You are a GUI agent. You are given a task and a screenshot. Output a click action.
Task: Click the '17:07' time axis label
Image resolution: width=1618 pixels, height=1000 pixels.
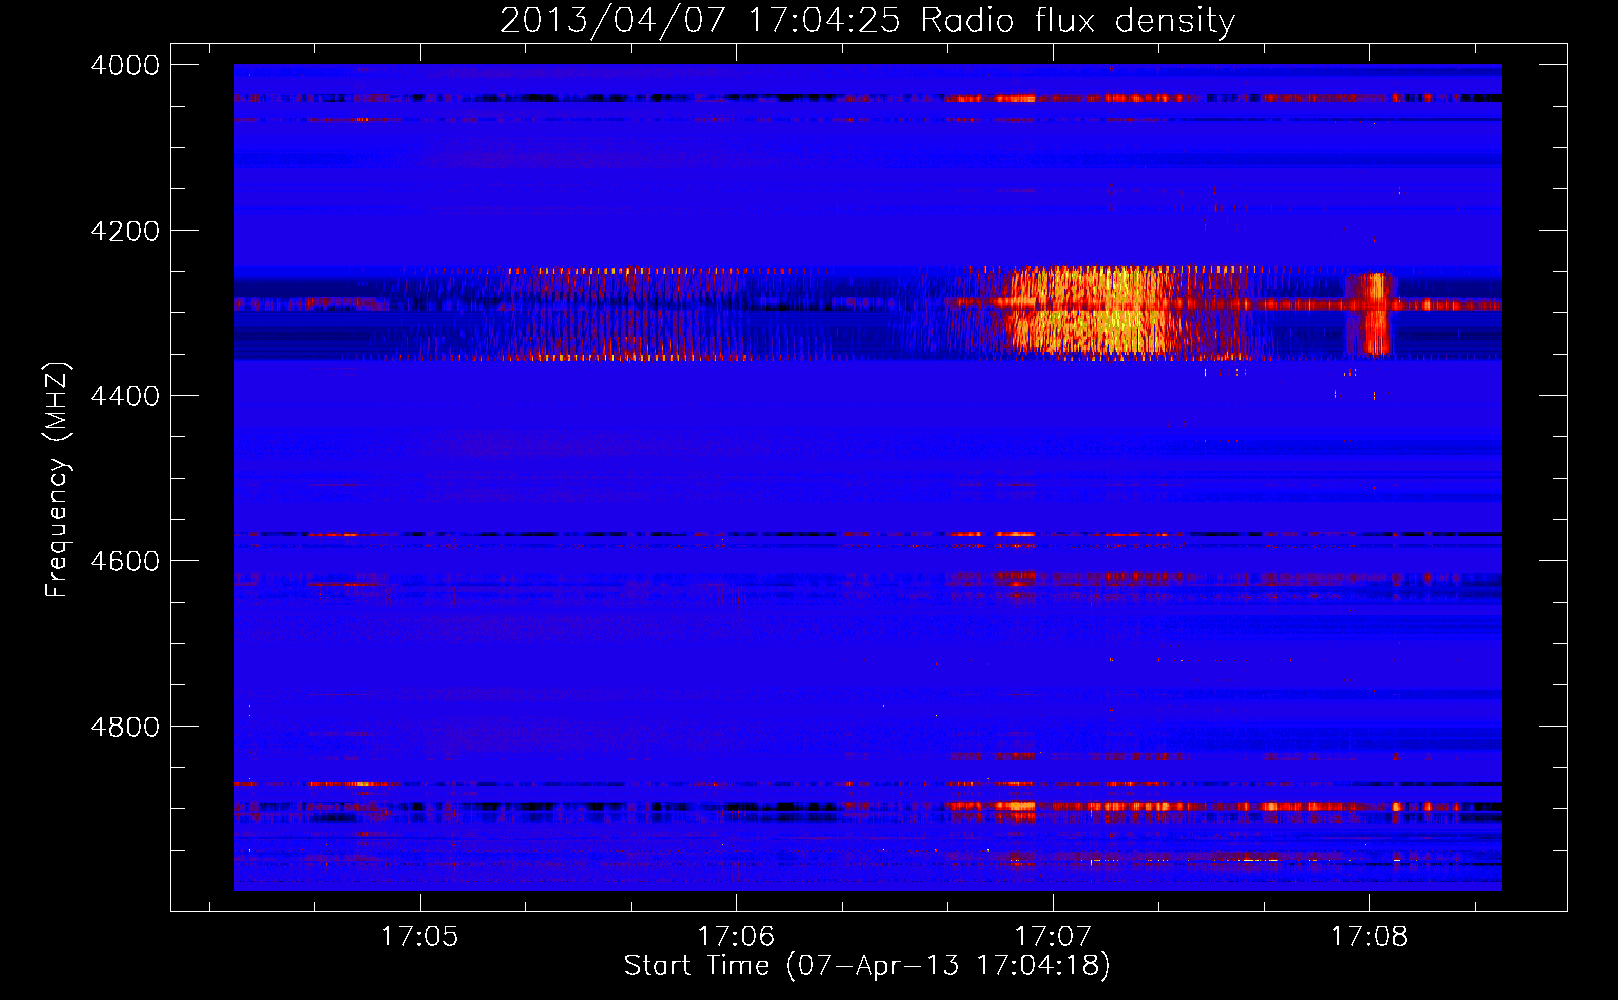point(1052,936)
